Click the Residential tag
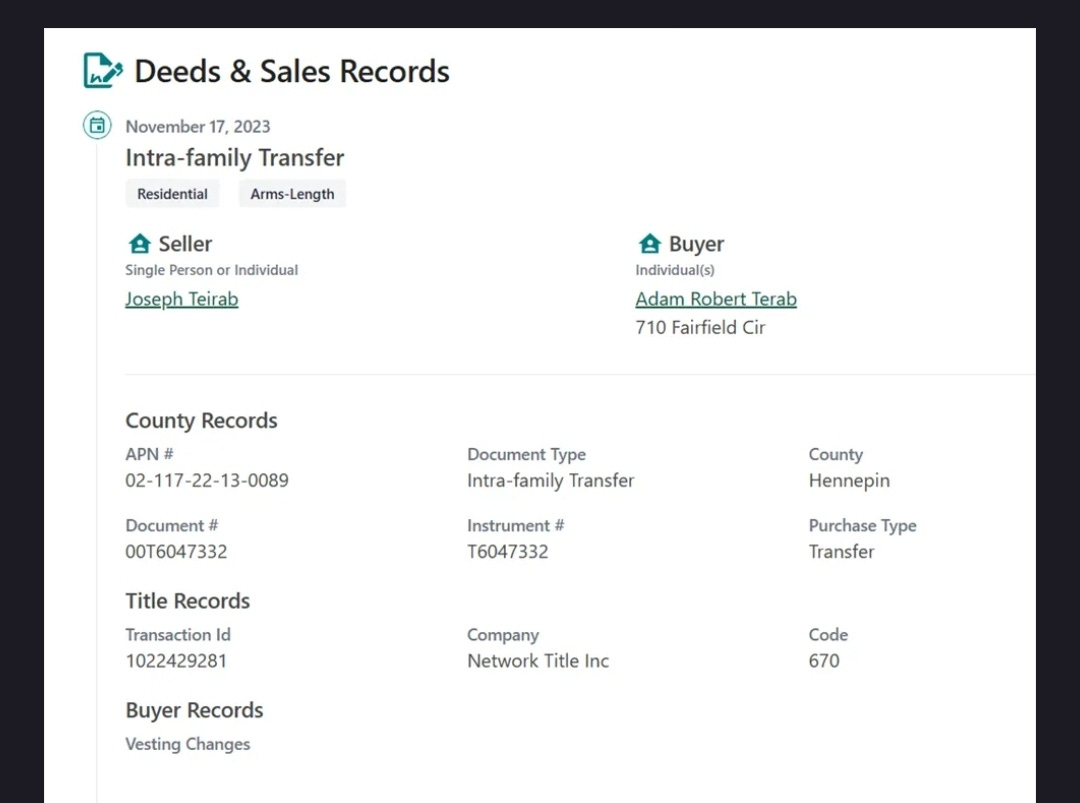 [172, 194]
